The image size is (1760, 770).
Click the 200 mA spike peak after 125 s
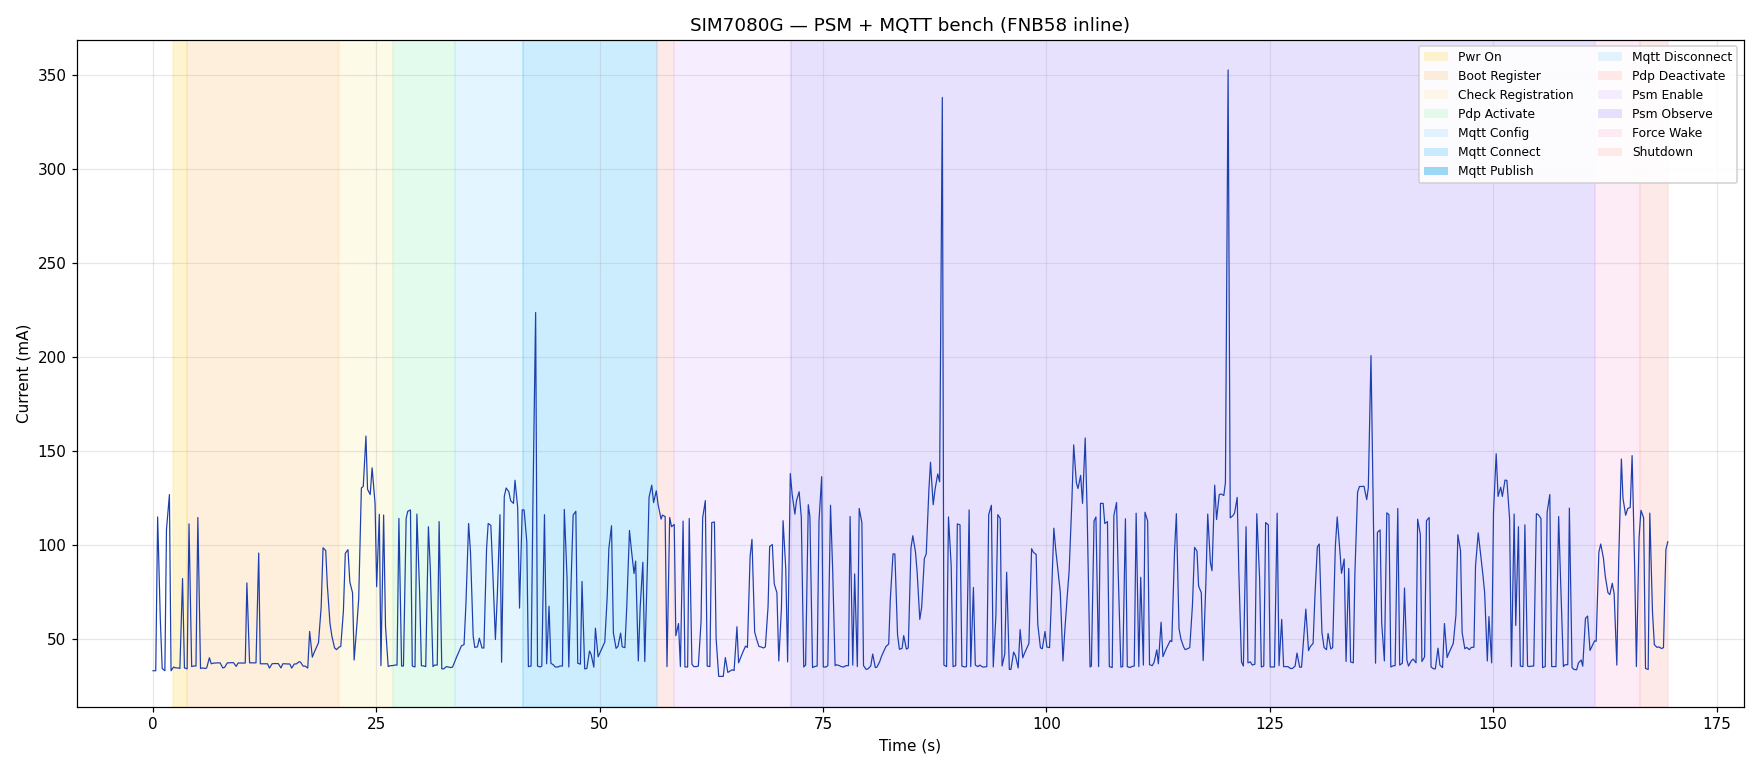[1371, 356]
